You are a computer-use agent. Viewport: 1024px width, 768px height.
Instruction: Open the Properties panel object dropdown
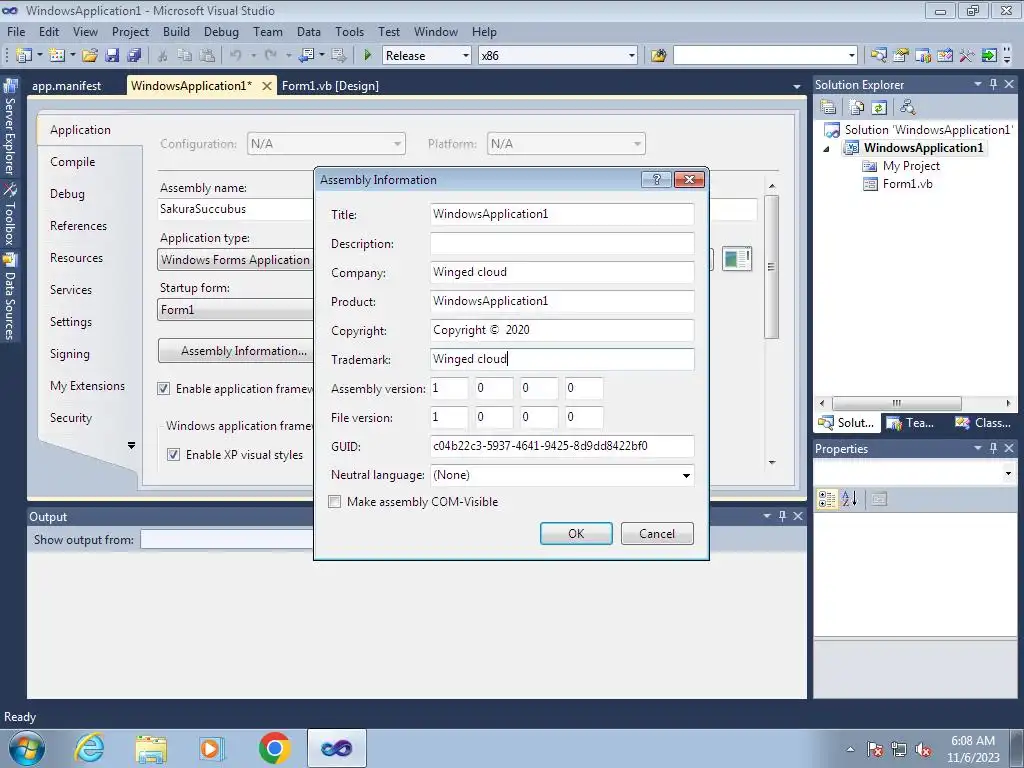[x=1009, y=473]
